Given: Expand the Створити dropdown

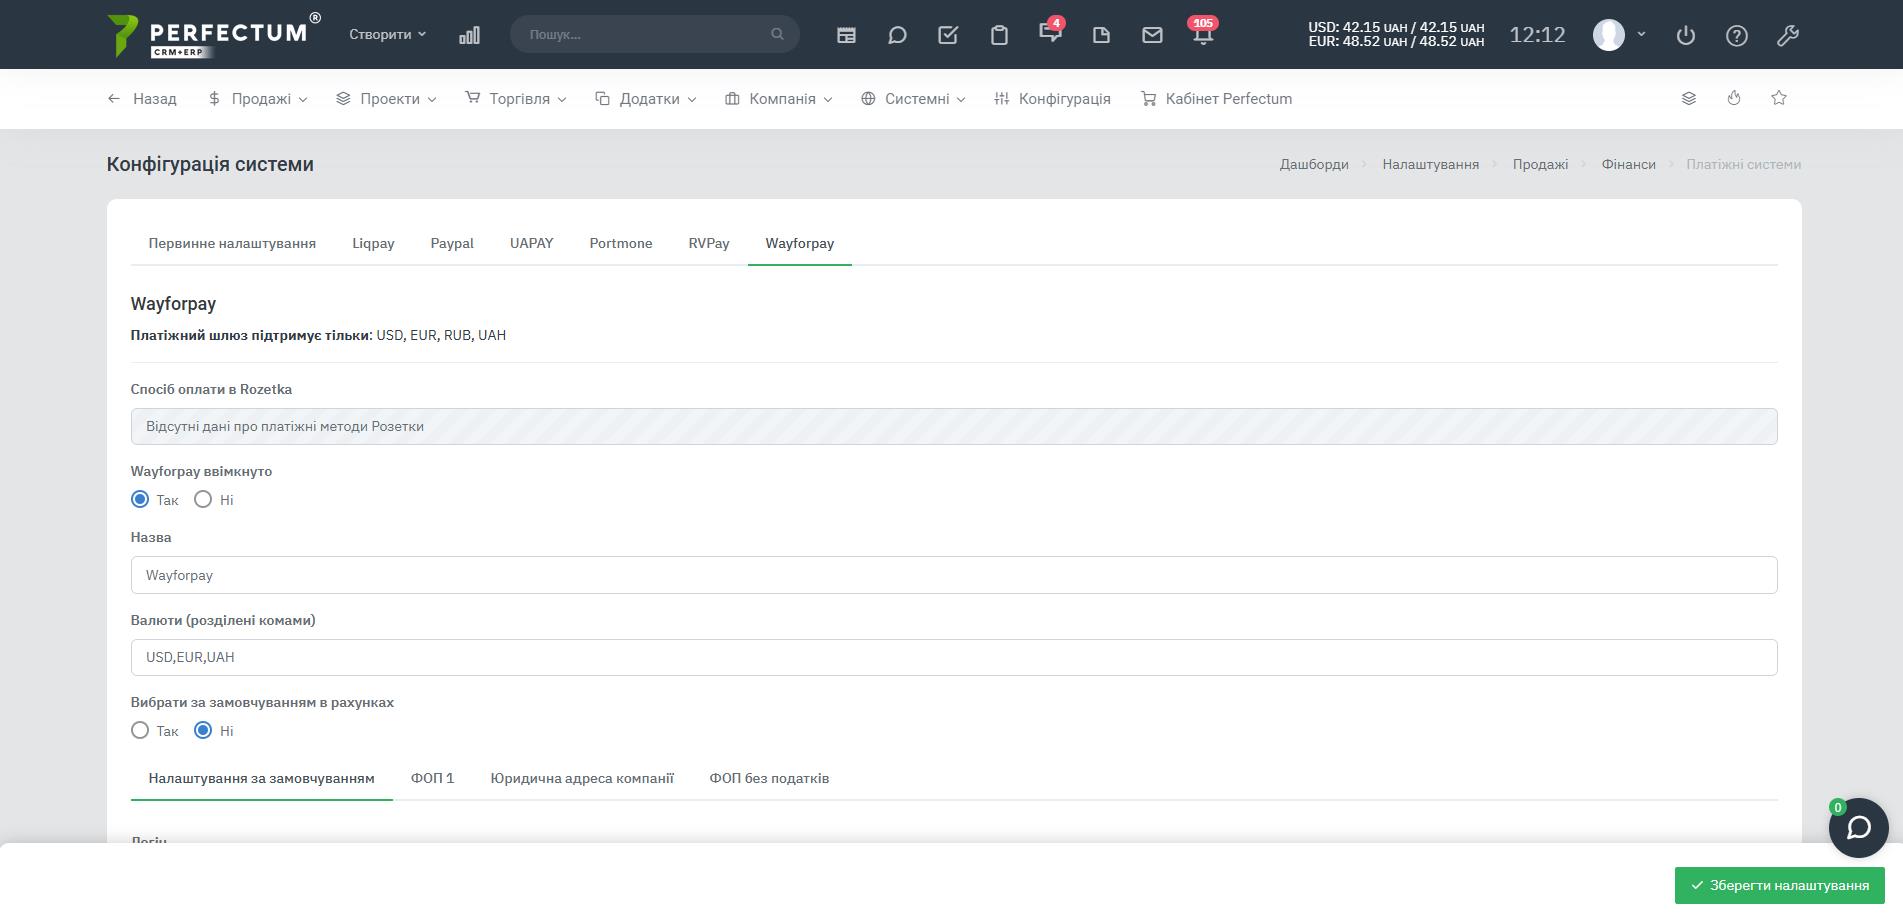Looking at the screenshot, I should tap(387, 34).
